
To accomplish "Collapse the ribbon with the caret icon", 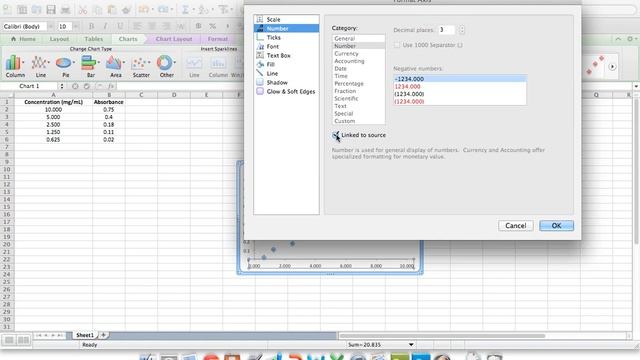I will pyautogui.click(x=618, y=39).
